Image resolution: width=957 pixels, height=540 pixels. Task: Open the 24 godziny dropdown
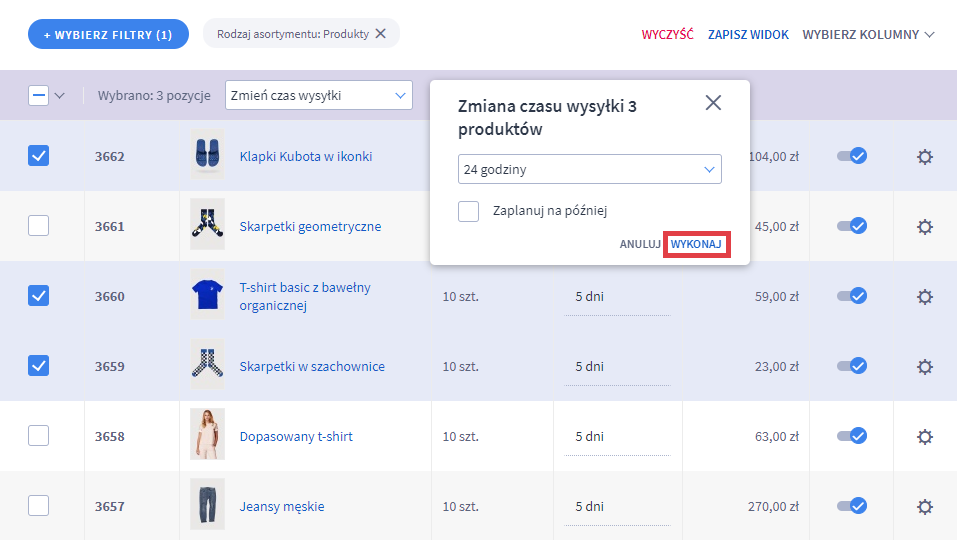589,170
